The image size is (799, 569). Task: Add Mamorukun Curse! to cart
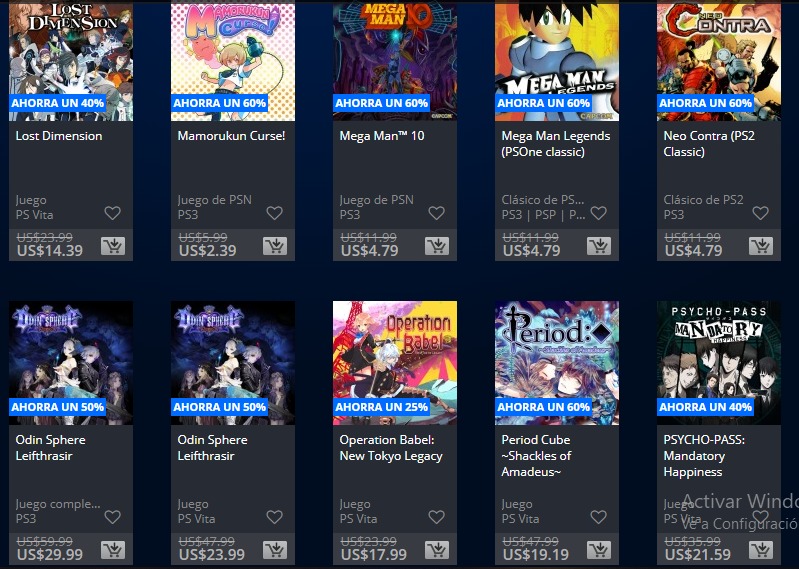coord(275,246)
